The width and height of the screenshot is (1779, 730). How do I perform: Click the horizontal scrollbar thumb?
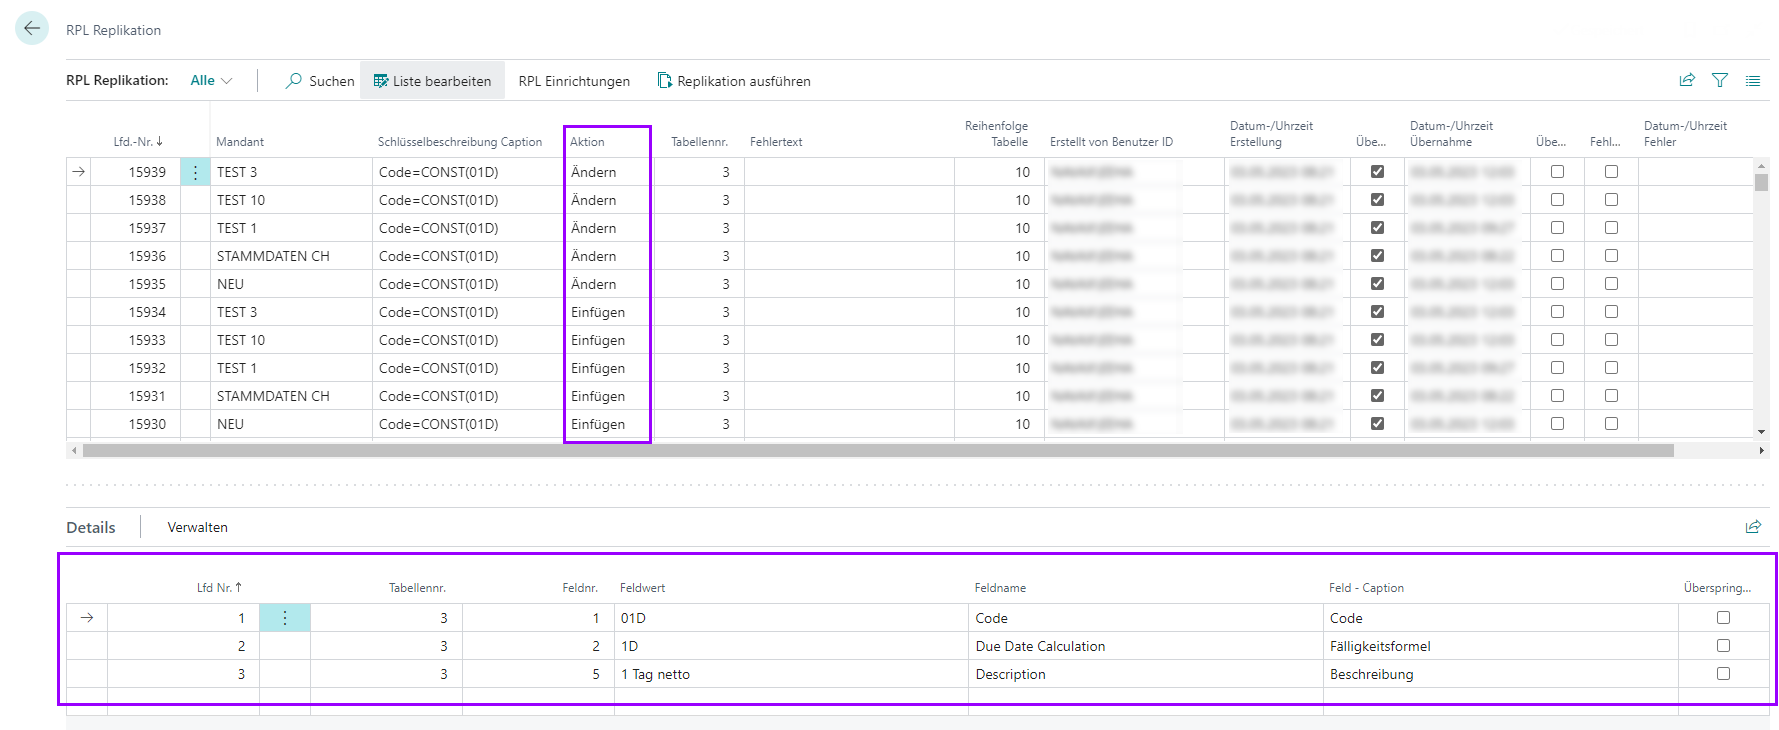click(x=878, y=451)
